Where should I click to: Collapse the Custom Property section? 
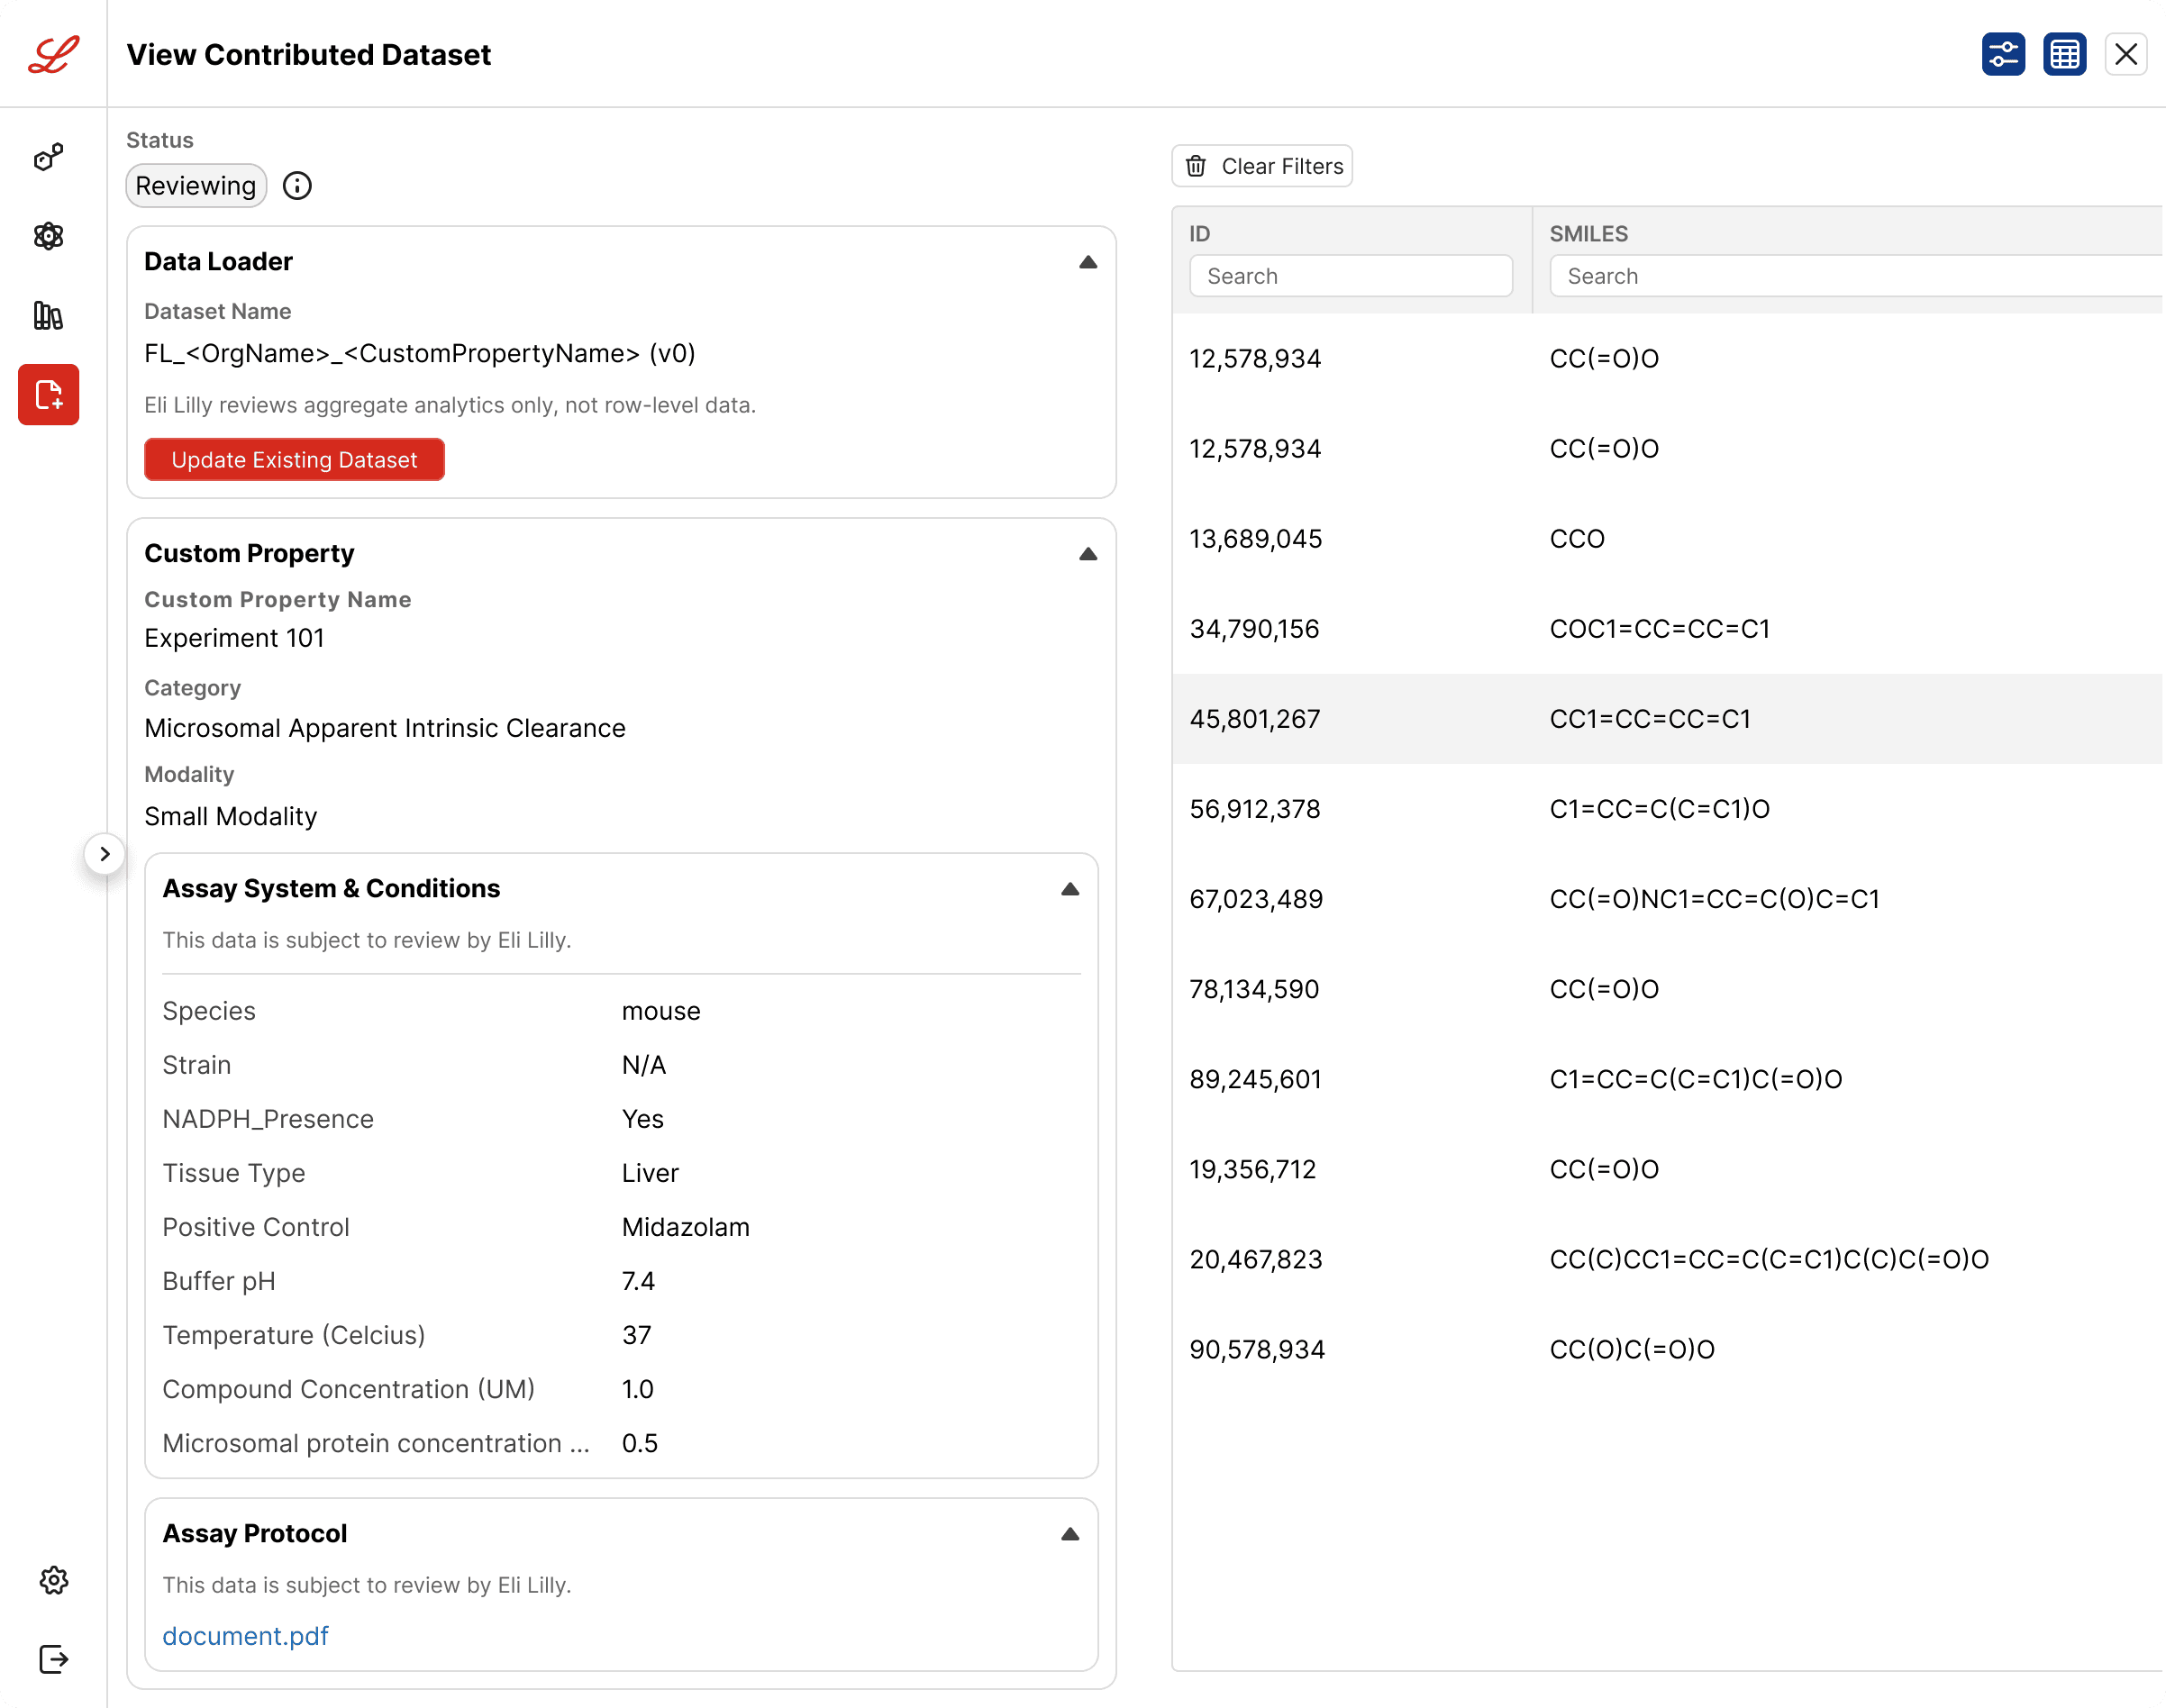[1088, 554]
